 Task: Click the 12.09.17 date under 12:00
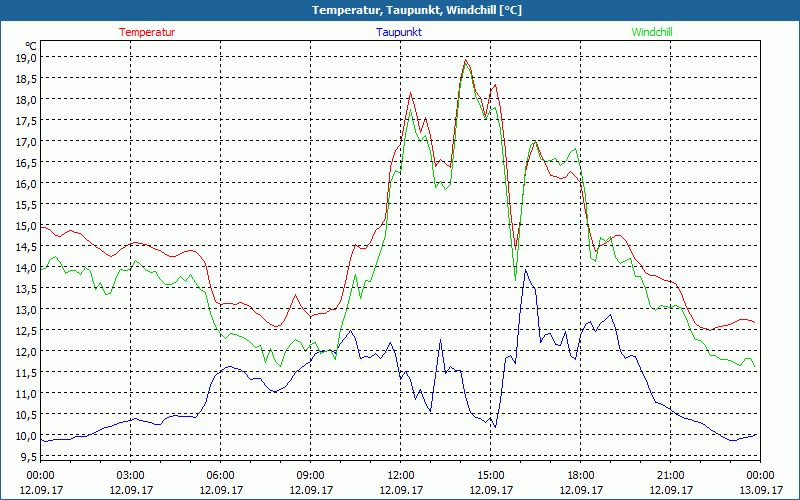click(x=401, y=490)
